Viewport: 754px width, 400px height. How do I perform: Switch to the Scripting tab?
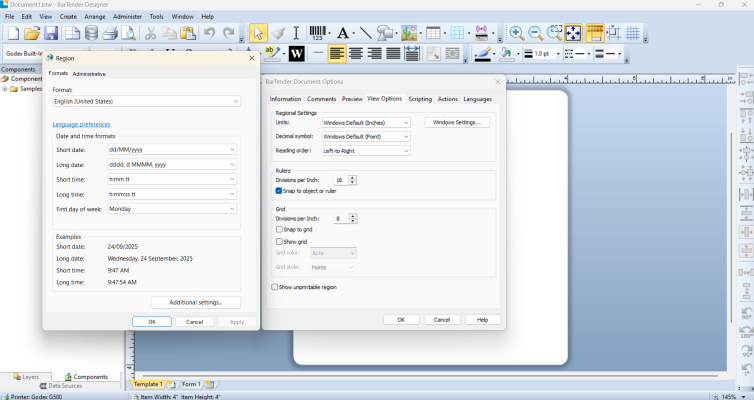[420, 99]
